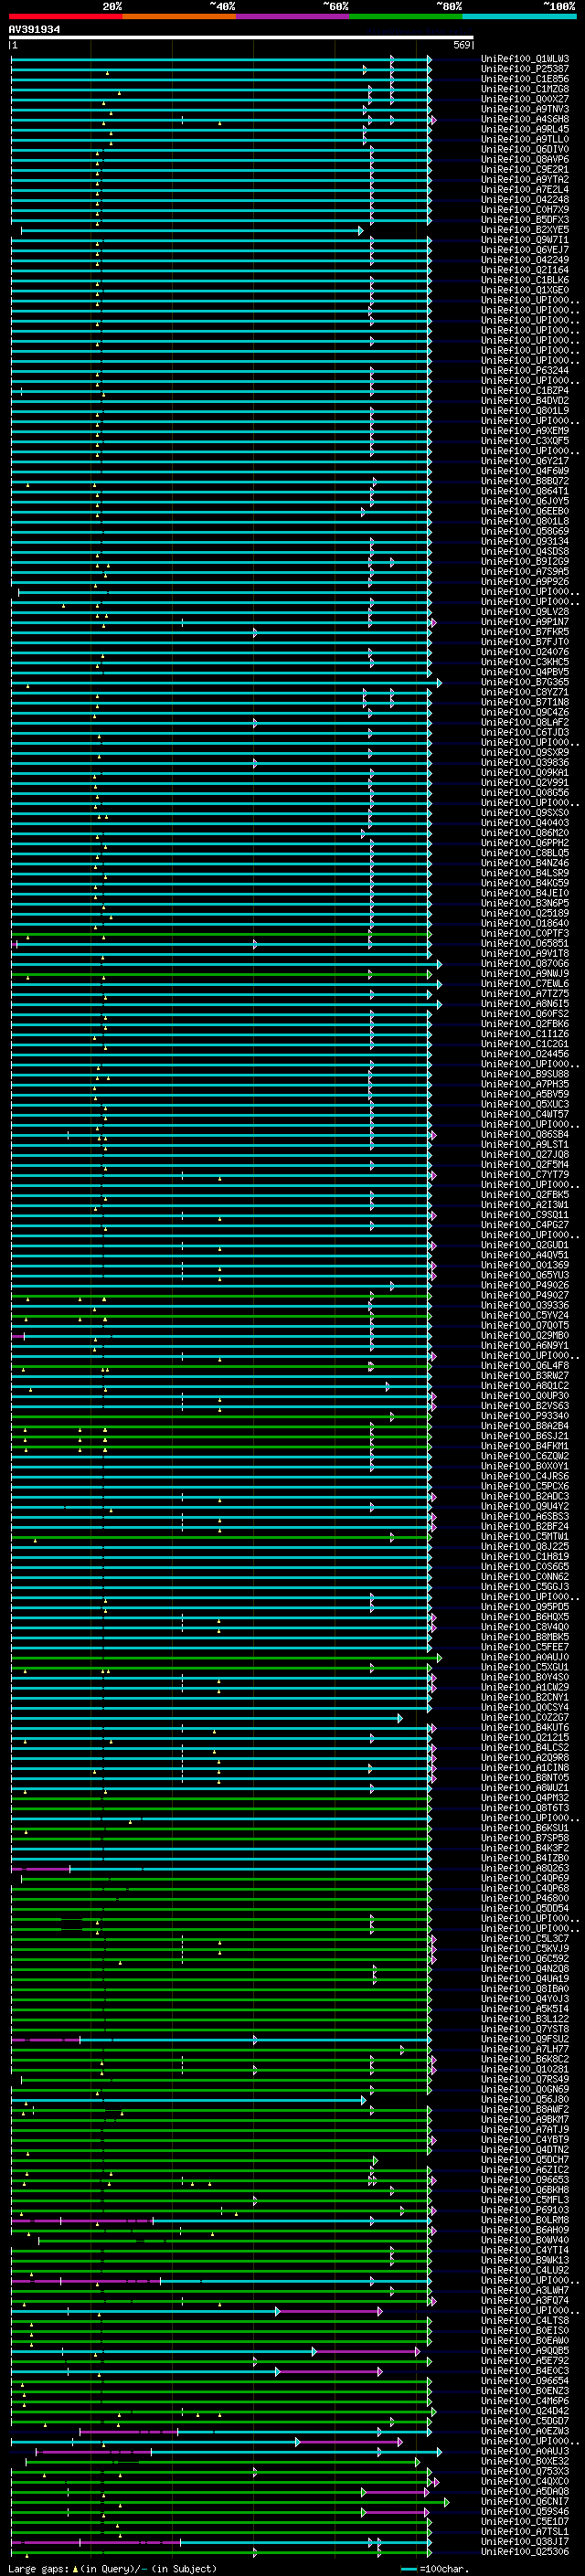Open hit UniRef100_A0AUJ3
Viewport: 585px width, 2576px height.
pyautogui.click(x=525, y=2451)
